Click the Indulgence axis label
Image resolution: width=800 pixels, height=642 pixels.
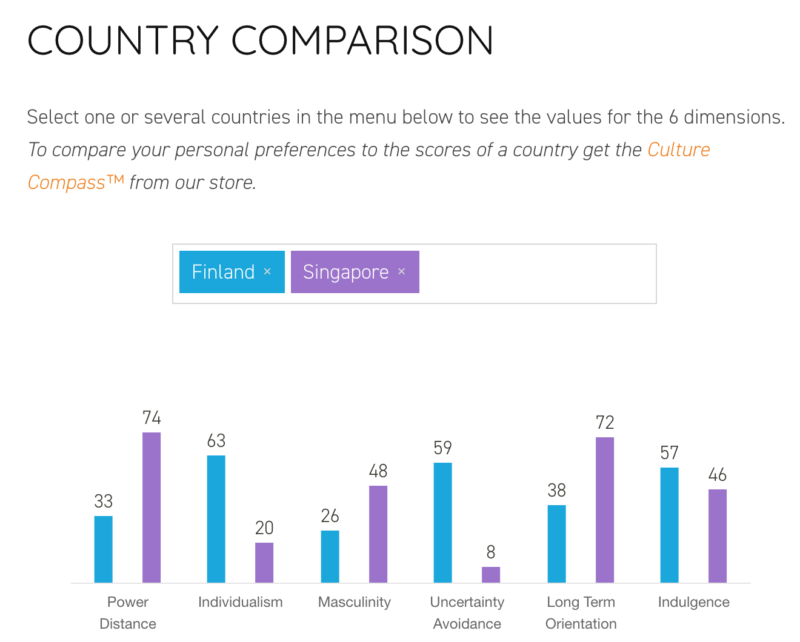point(694,602)
